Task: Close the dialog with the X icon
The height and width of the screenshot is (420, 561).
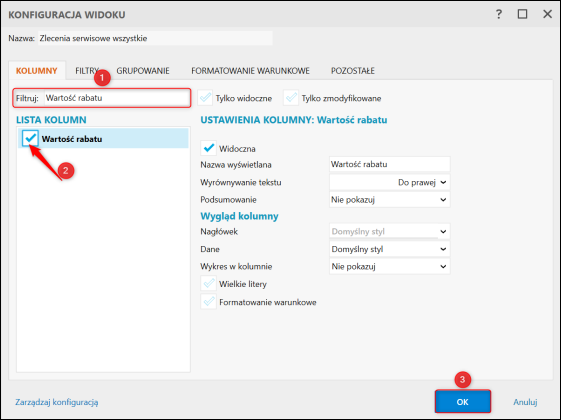Action: click(547, 14)
